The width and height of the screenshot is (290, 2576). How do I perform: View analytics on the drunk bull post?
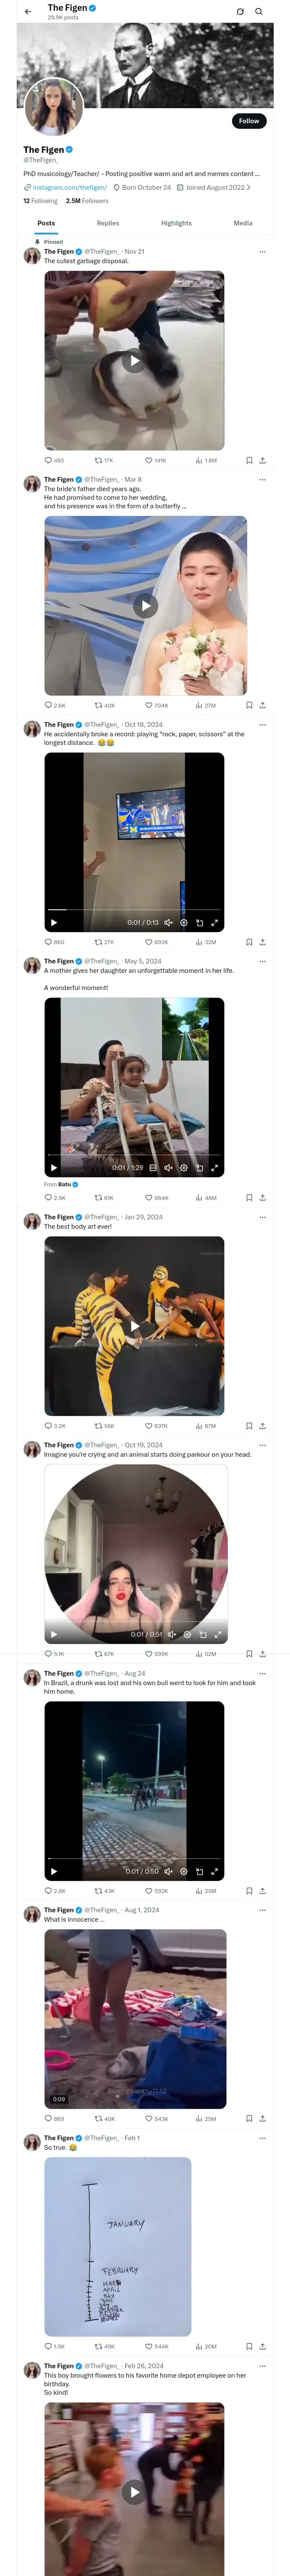click(199, 1891)
